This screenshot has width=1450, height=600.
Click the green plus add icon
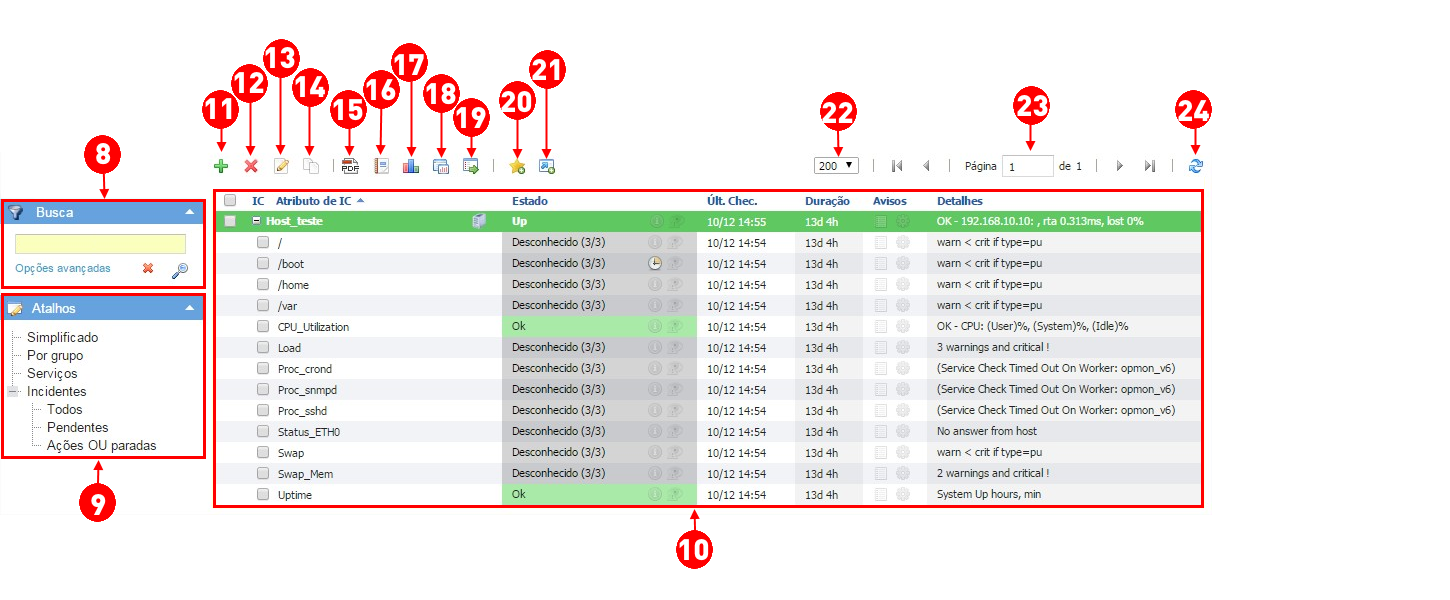(221, 167)
